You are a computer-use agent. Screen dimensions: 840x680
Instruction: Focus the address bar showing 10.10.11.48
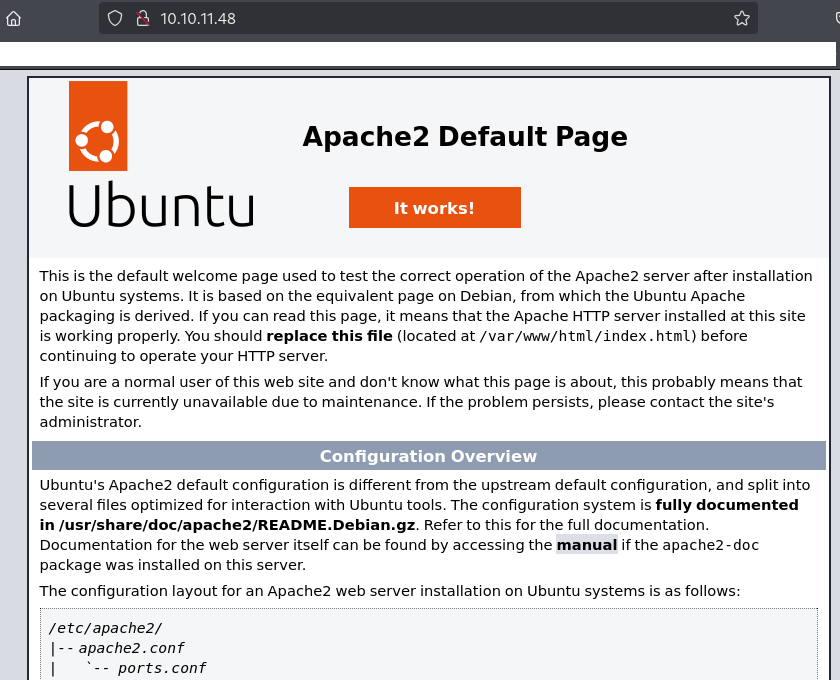click(400, 18)
